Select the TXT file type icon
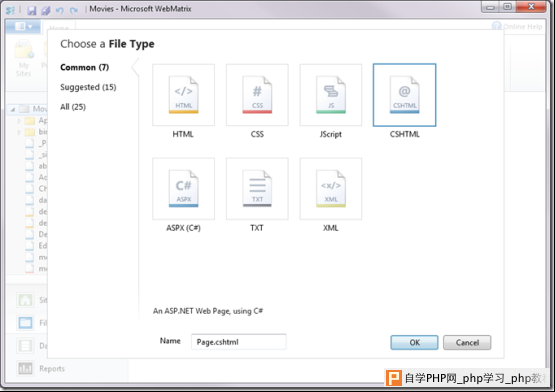This screenshot has height=392, width=555. [257, 189]
